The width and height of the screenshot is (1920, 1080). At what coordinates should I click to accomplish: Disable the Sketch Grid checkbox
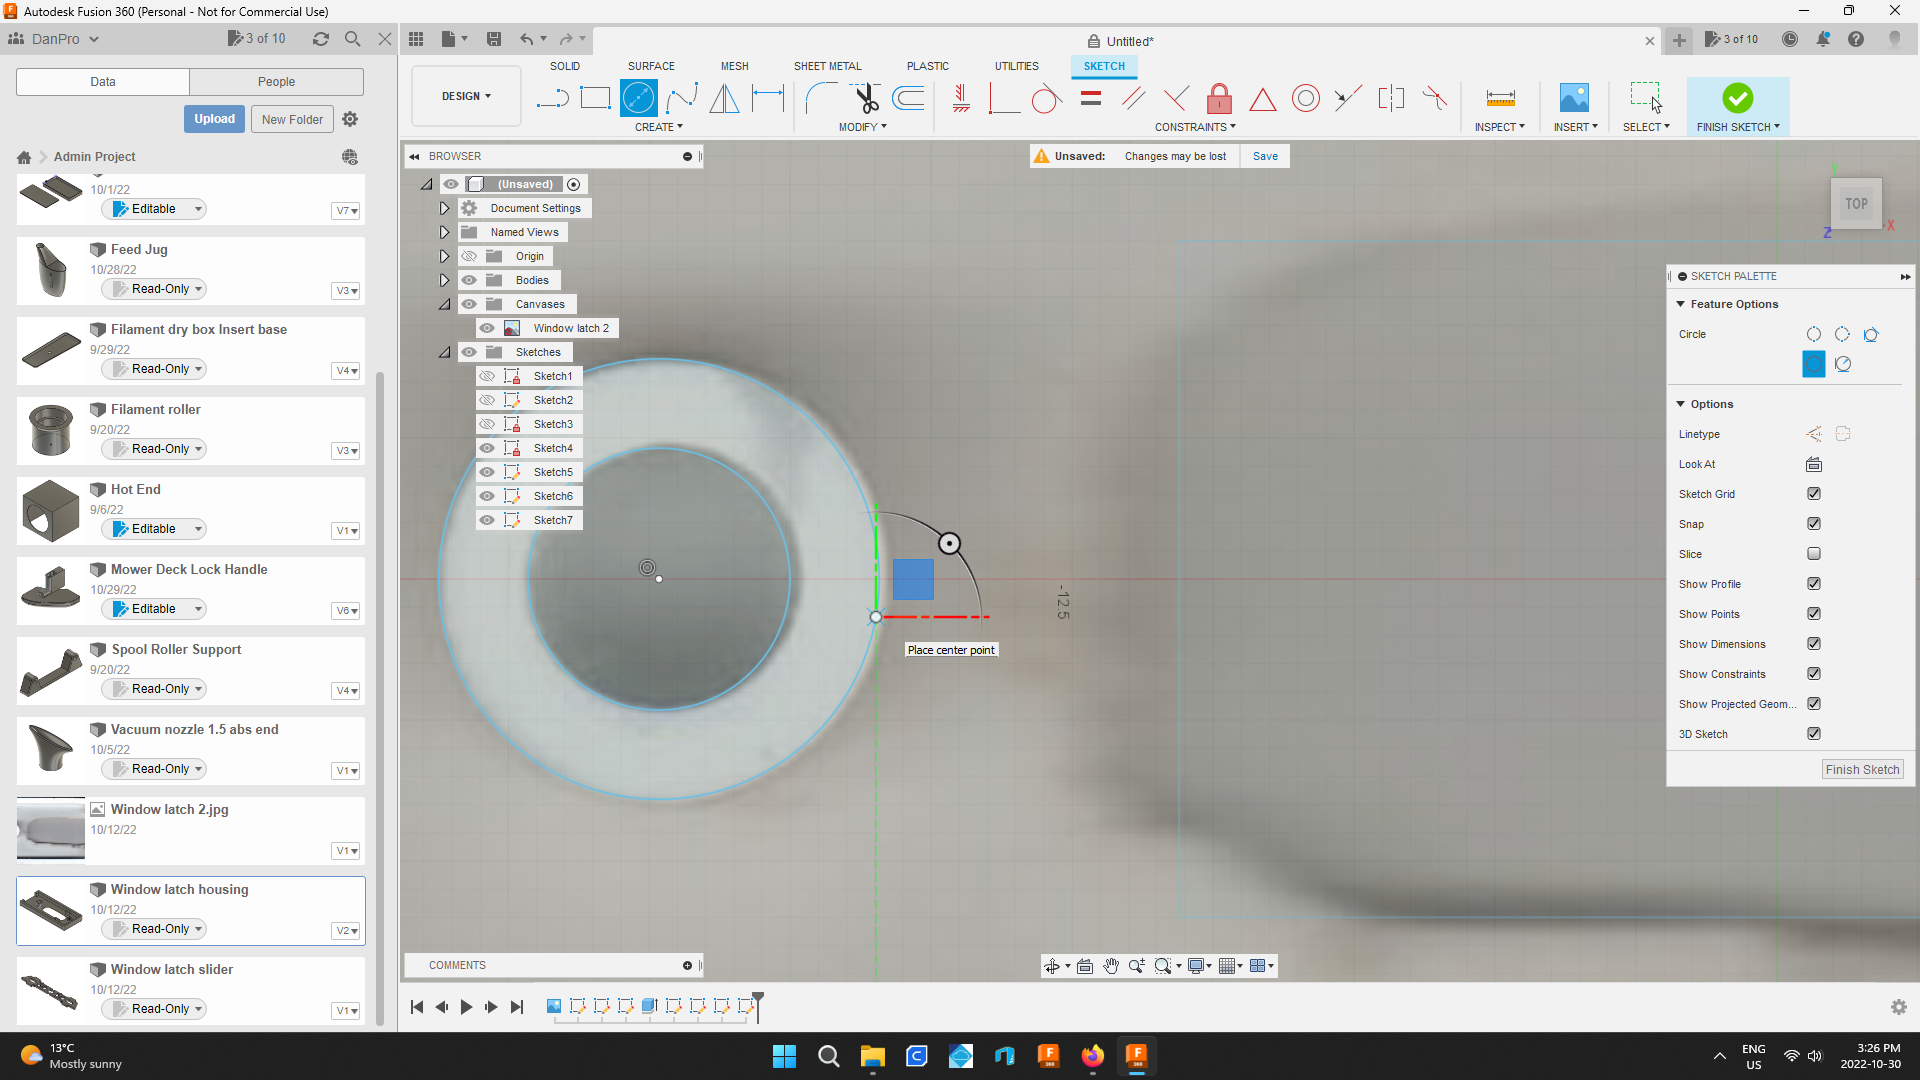click(x=1814, y=493)
